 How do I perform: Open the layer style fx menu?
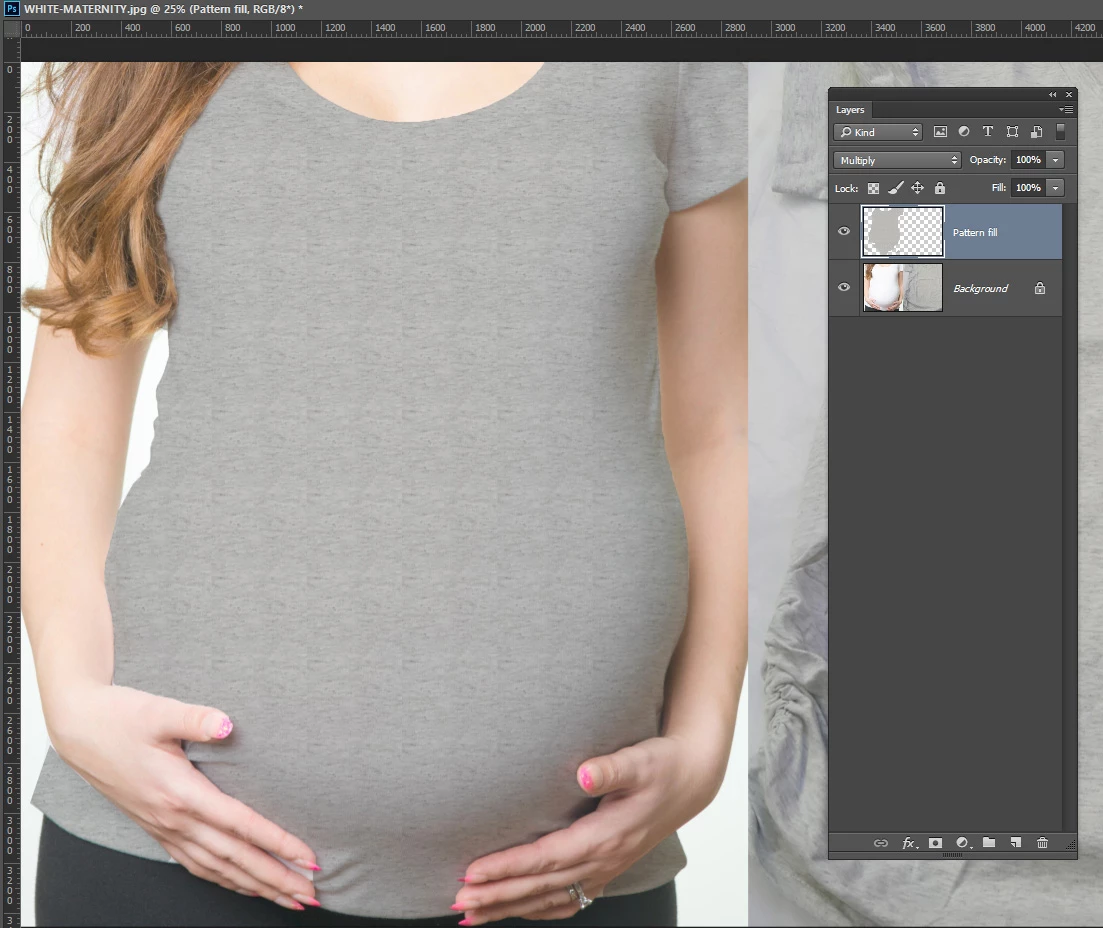pos(910,843)
